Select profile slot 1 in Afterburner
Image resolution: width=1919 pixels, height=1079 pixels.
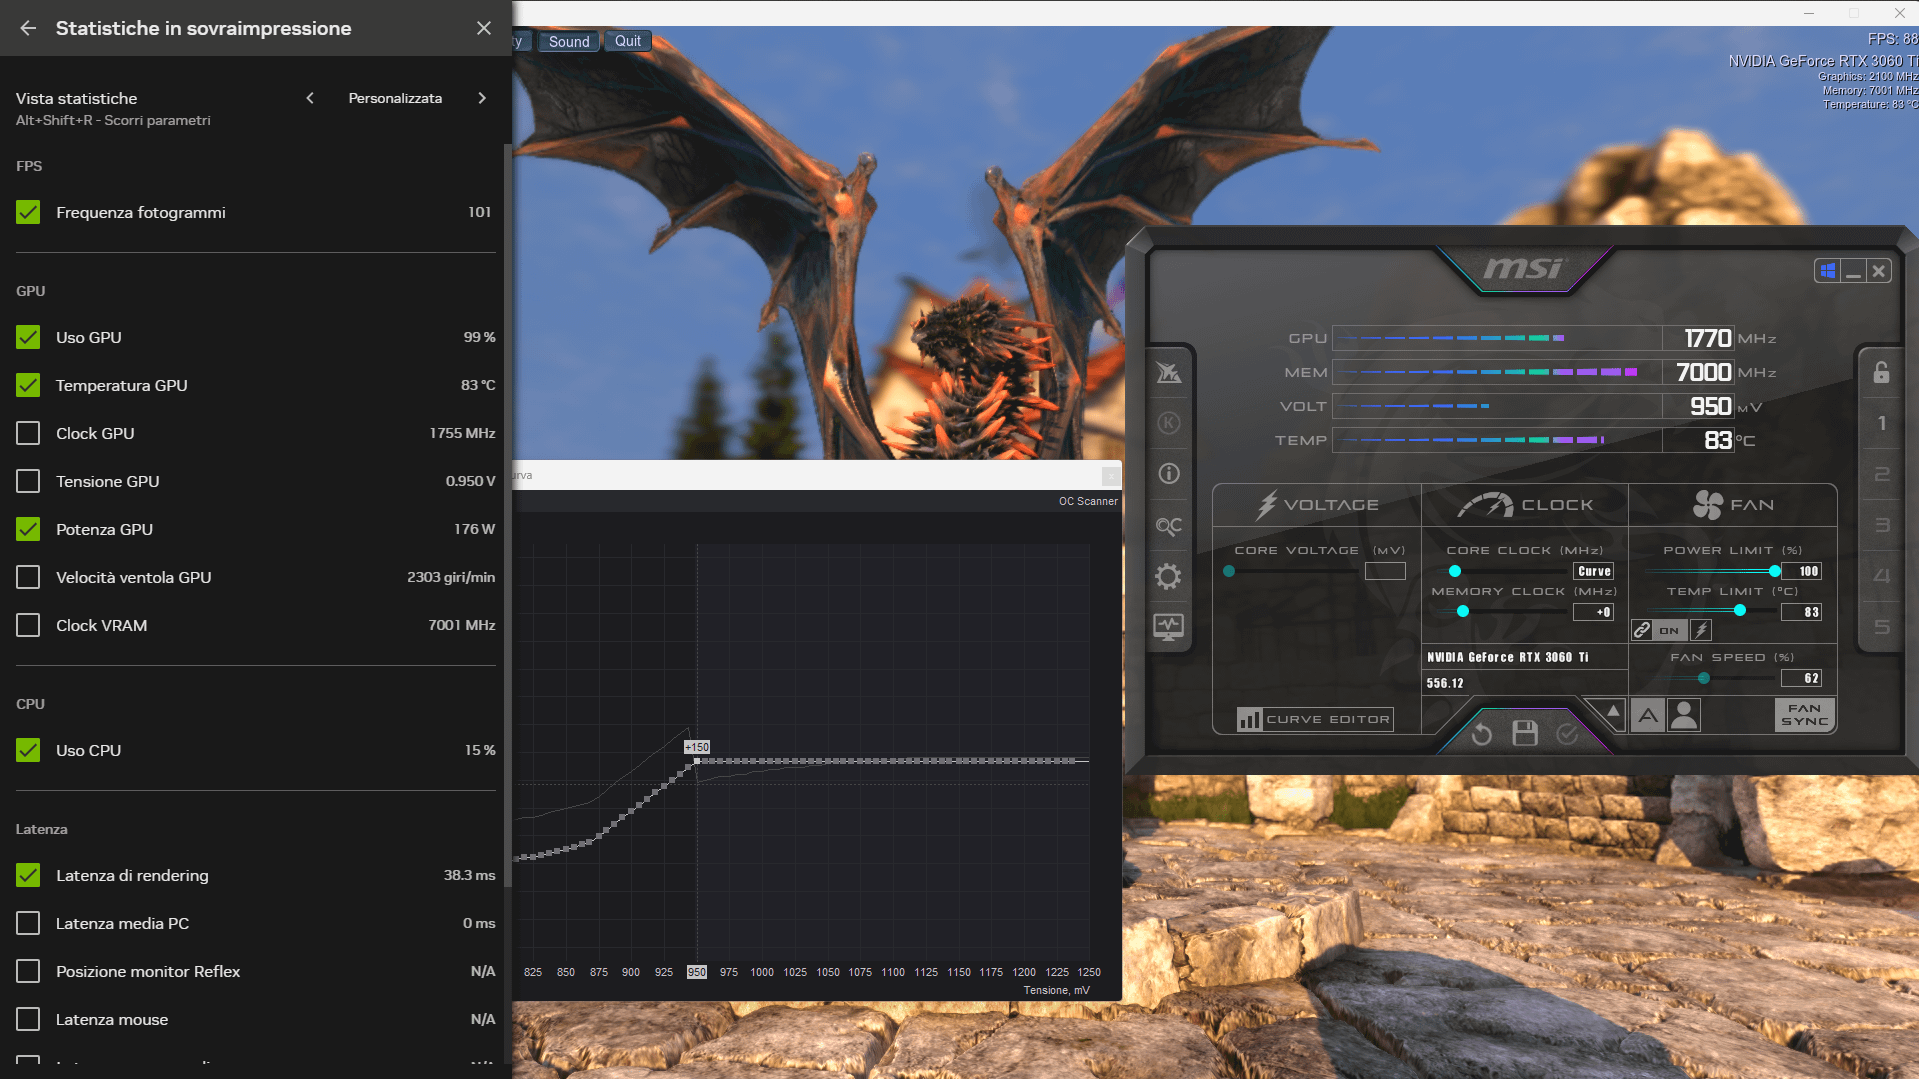coord(1881,423)
